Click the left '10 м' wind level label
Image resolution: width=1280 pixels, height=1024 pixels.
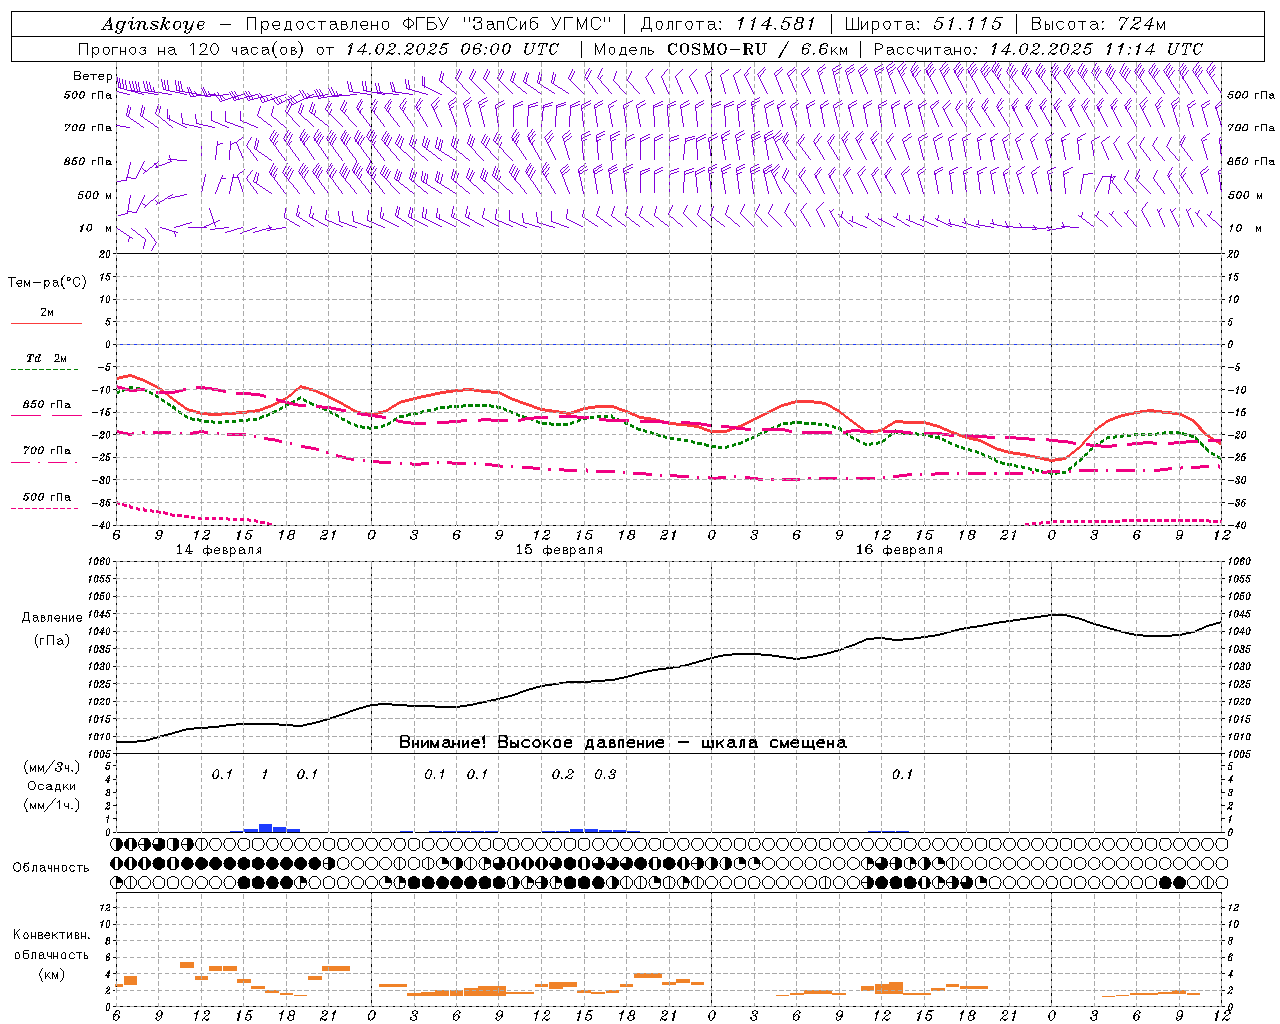(x=96, y=228)
